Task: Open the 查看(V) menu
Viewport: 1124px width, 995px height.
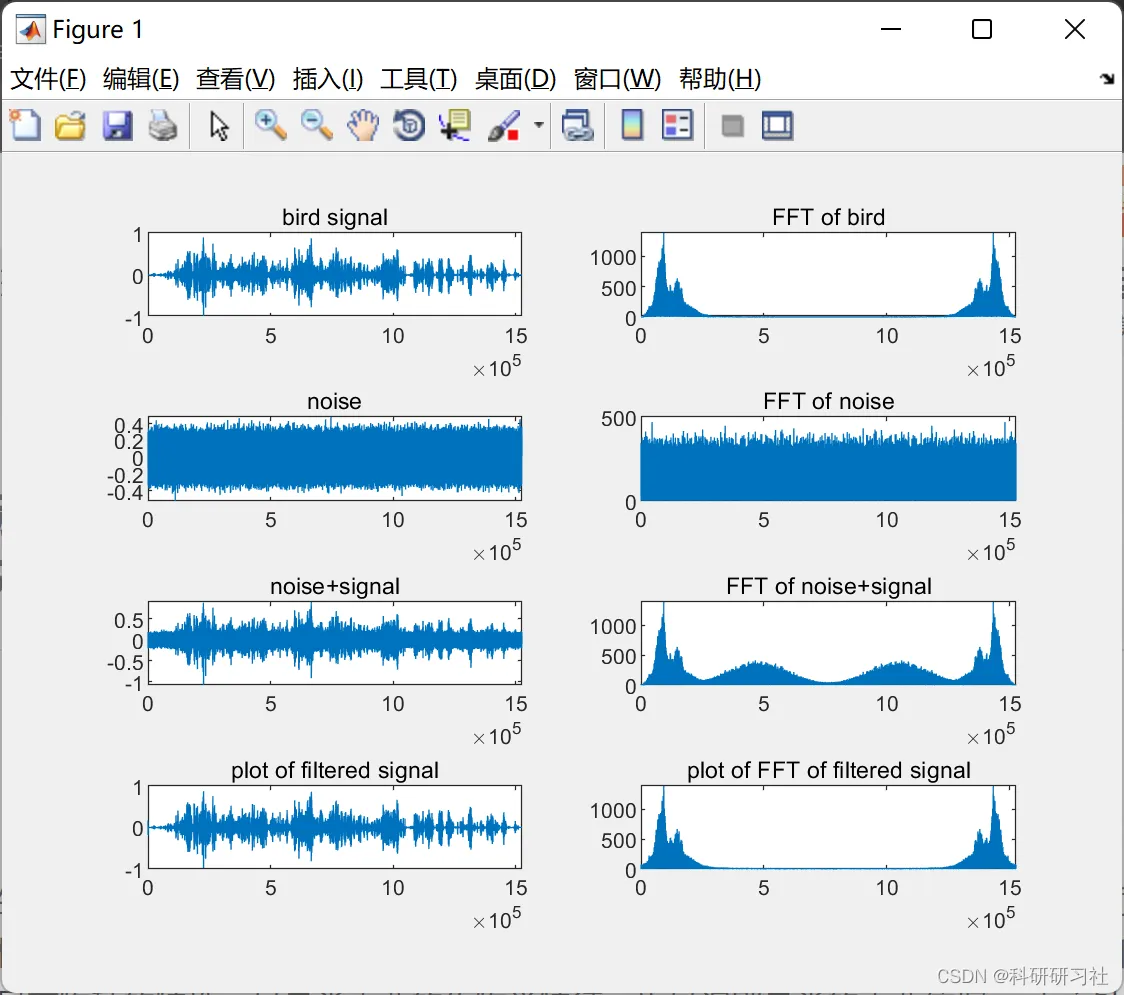Action: 235,79
